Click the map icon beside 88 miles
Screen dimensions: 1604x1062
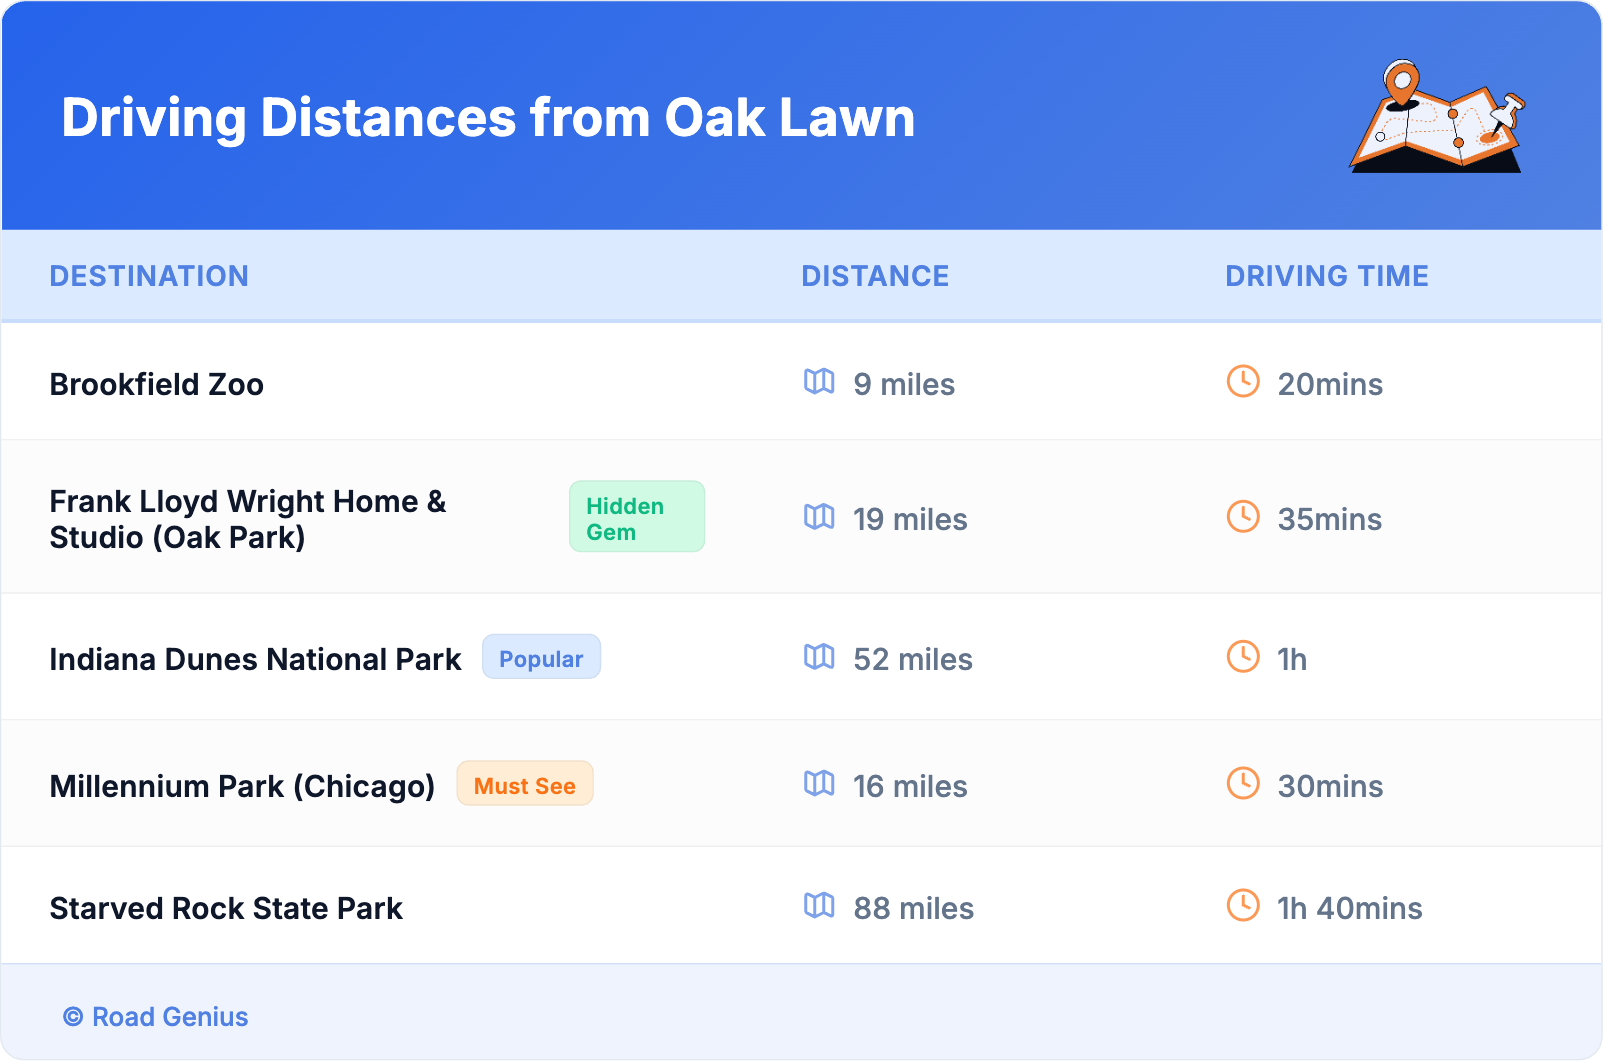[x=819, y=906]
